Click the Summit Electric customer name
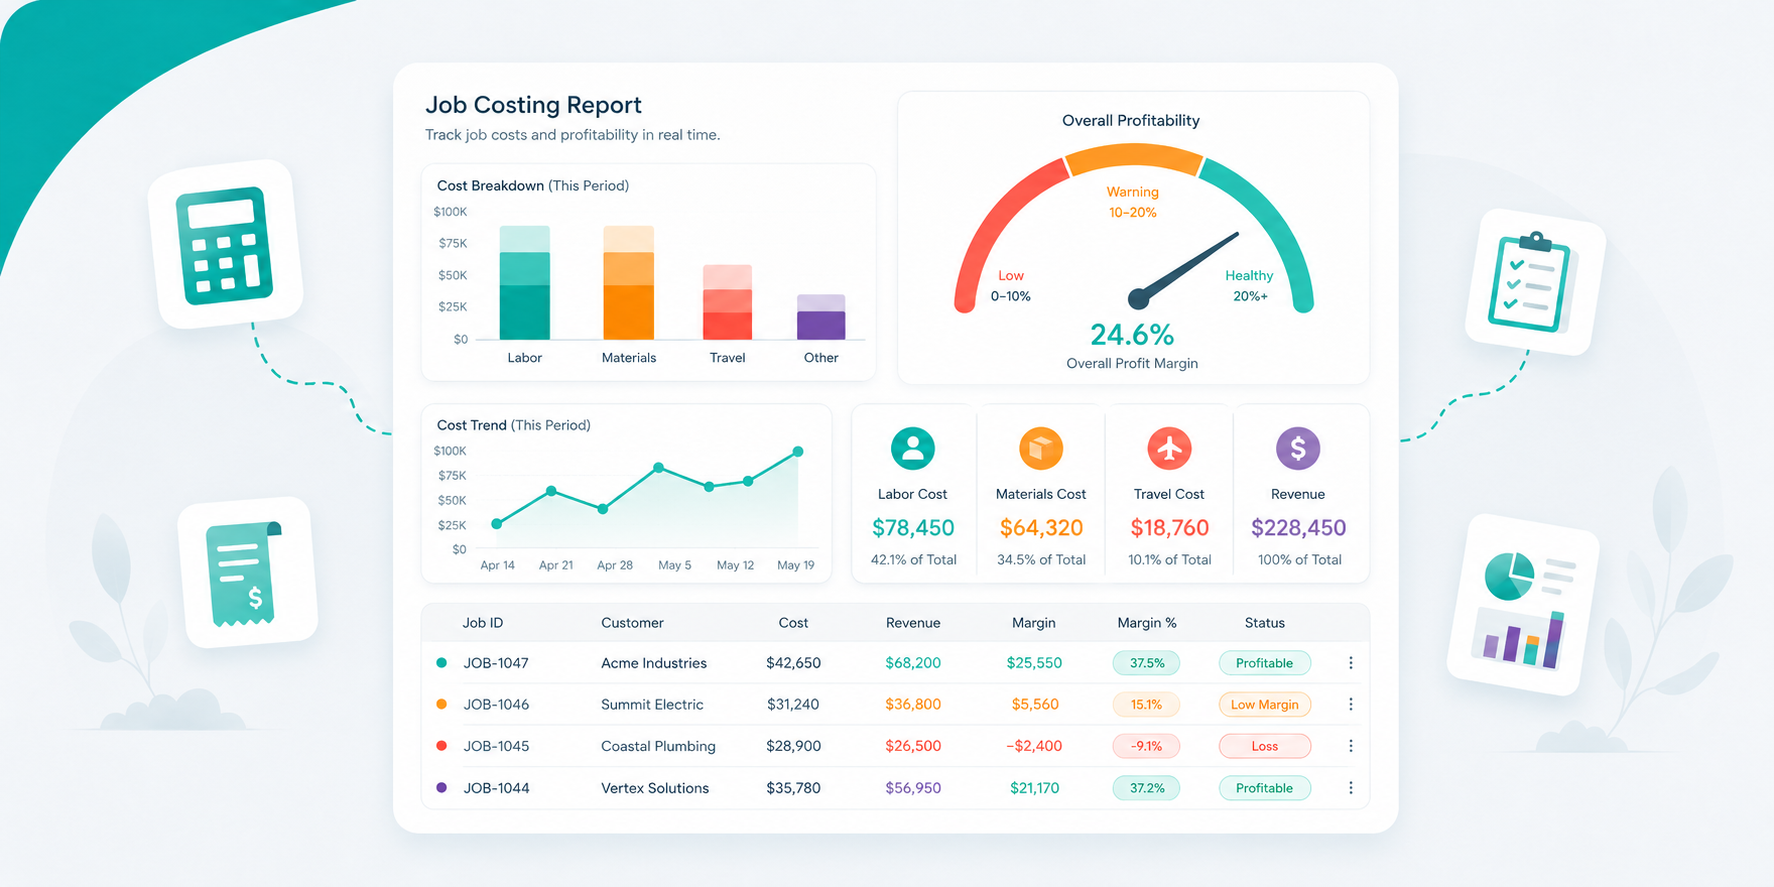 [652, 705]
